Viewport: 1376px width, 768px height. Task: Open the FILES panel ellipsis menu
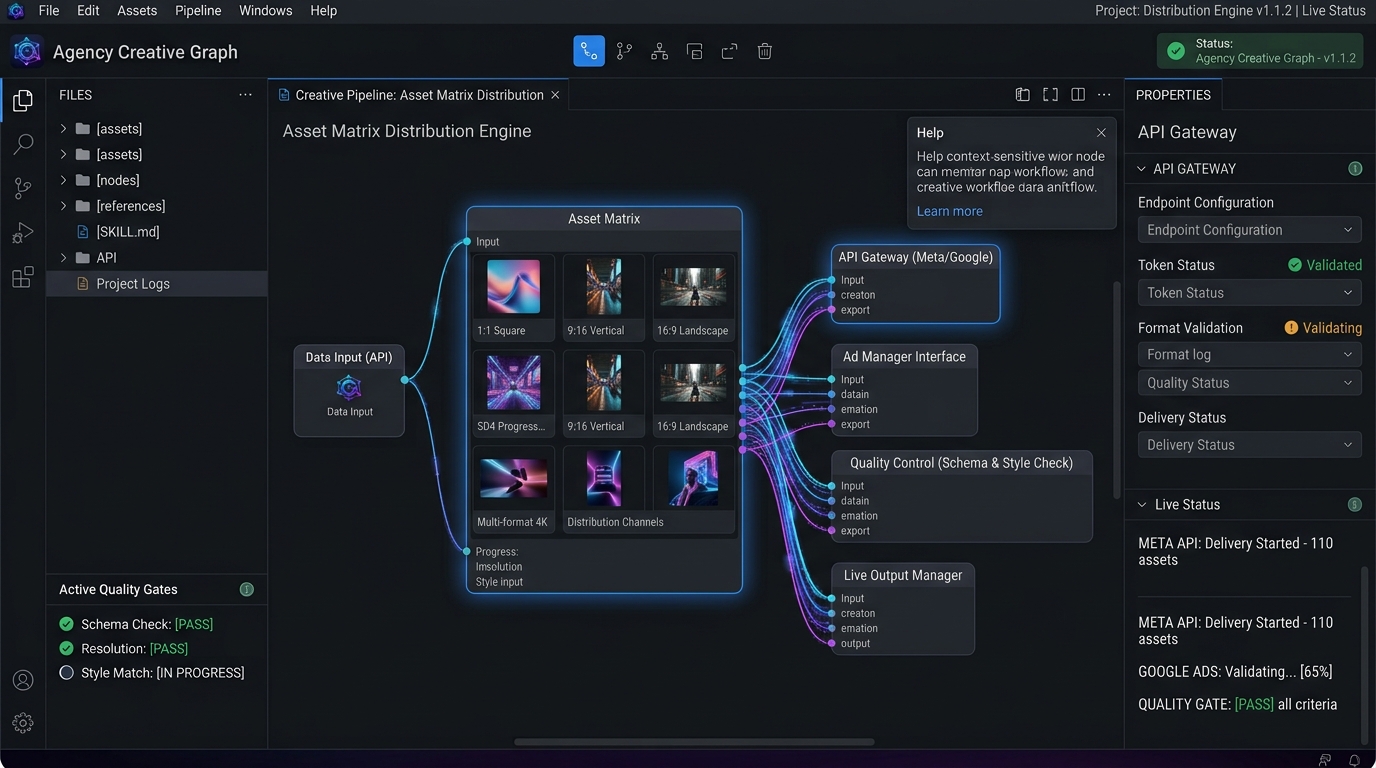[x=245, y=95]
